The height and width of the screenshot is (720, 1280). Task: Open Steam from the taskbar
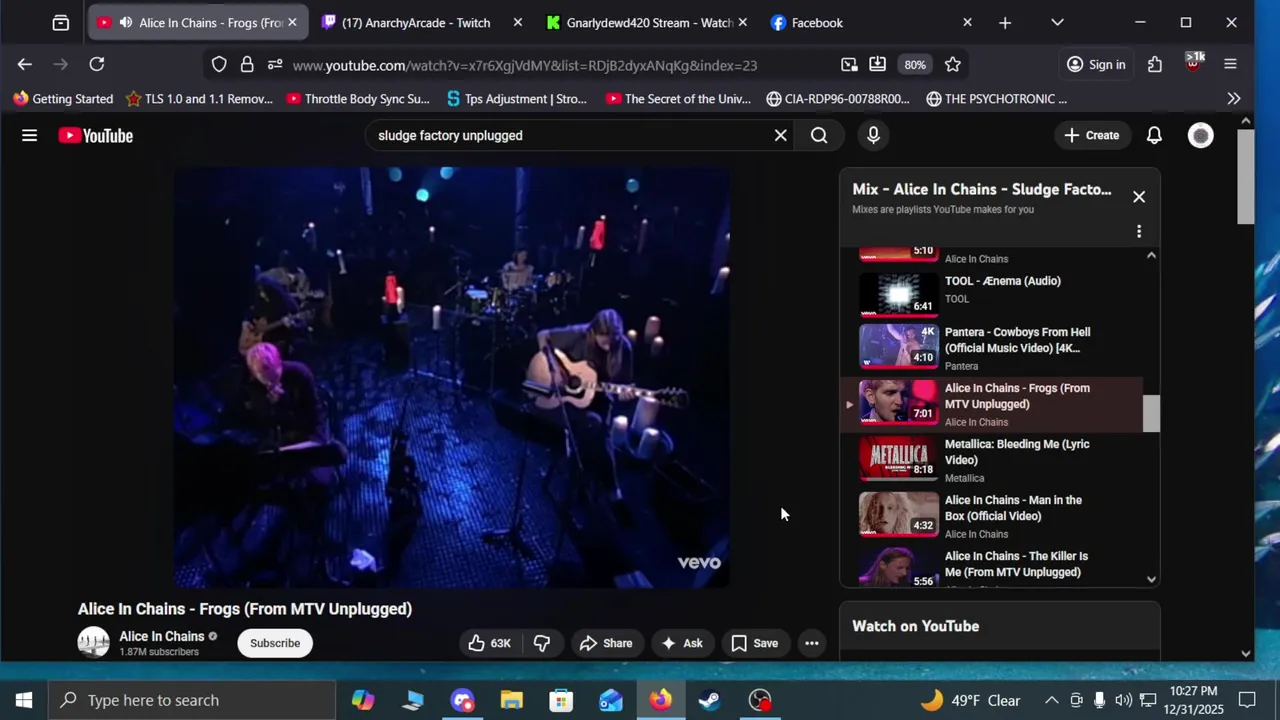[x=710, y=700]
